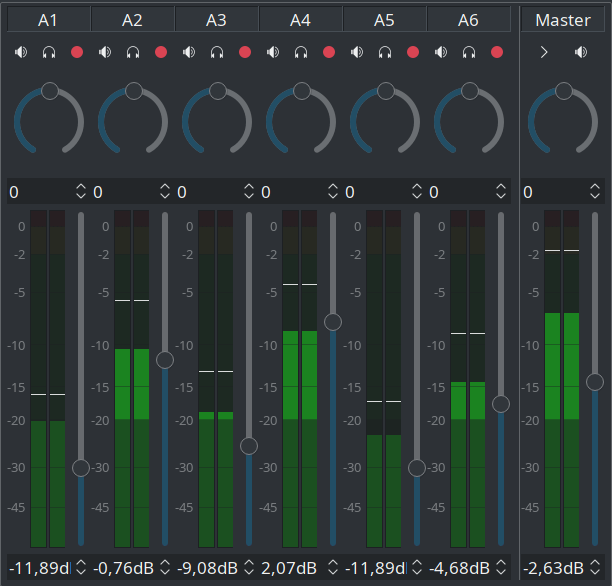This screenshot has width=612, height=586.
Task: Click the A4 volume fader handle
Action: tap(333, 321)
